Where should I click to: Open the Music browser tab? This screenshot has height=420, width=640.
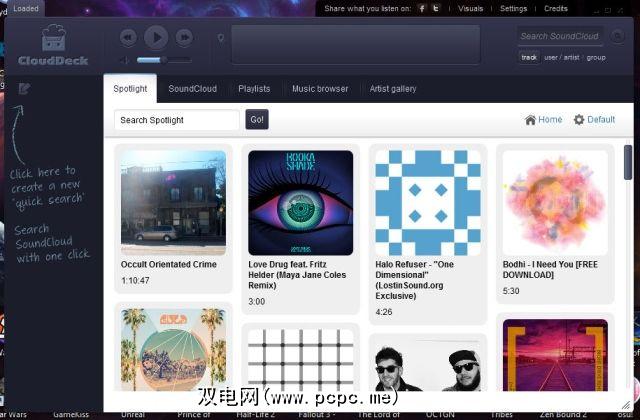coord(320,89)
